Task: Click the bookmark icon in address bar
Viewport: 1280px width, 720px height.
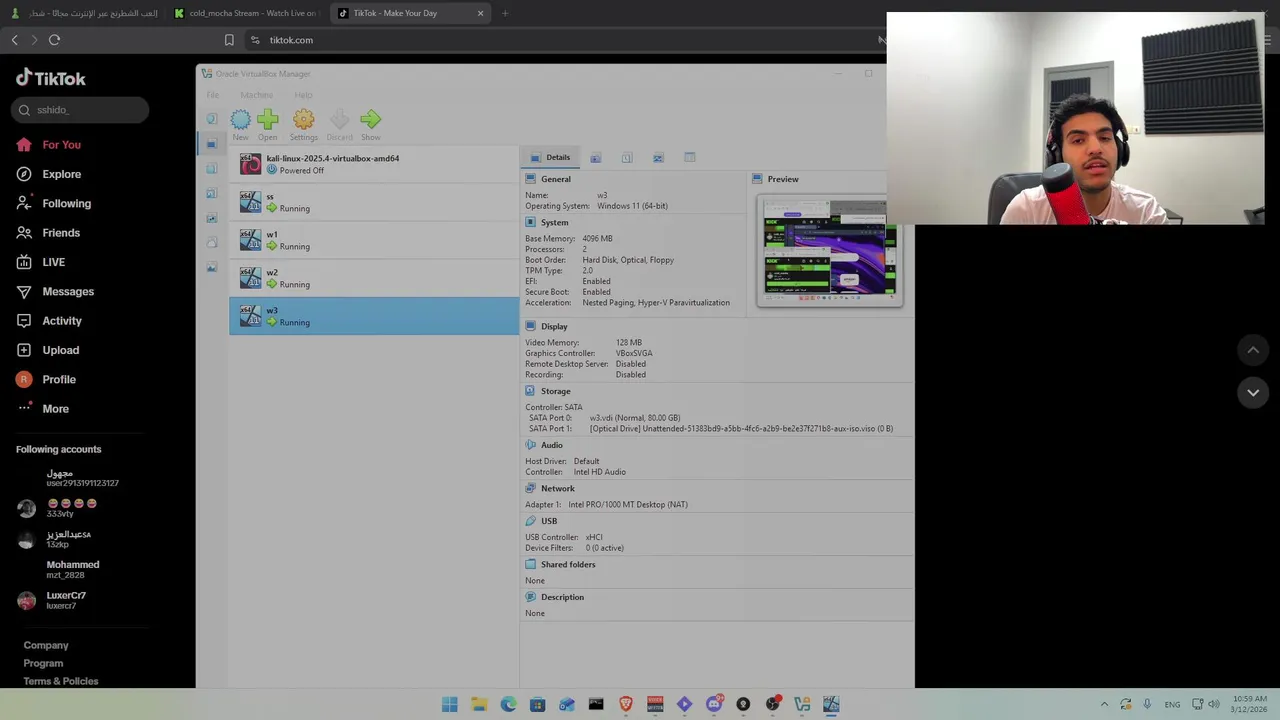Action: pyautogui.click(x=229, y=40)
